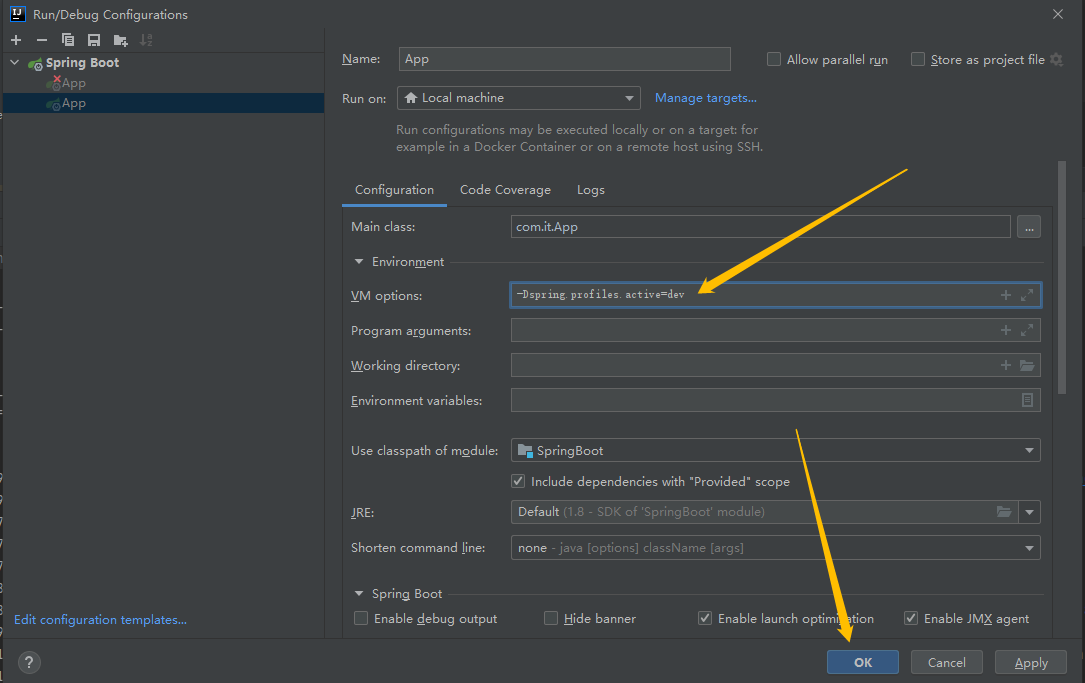This screenshot has height=683, width=1085.
Task: Switch to the Logs tab
Action: click(591, 190)
